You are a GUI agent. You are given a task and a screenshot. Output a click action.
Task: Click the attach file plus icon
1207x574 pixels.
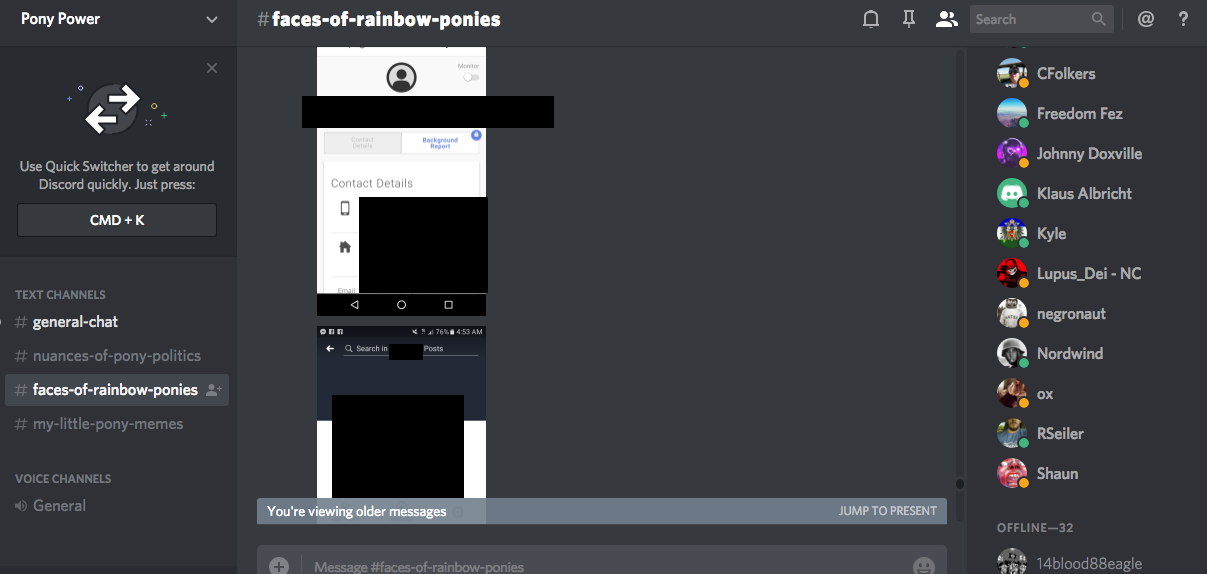coord(279,566)
